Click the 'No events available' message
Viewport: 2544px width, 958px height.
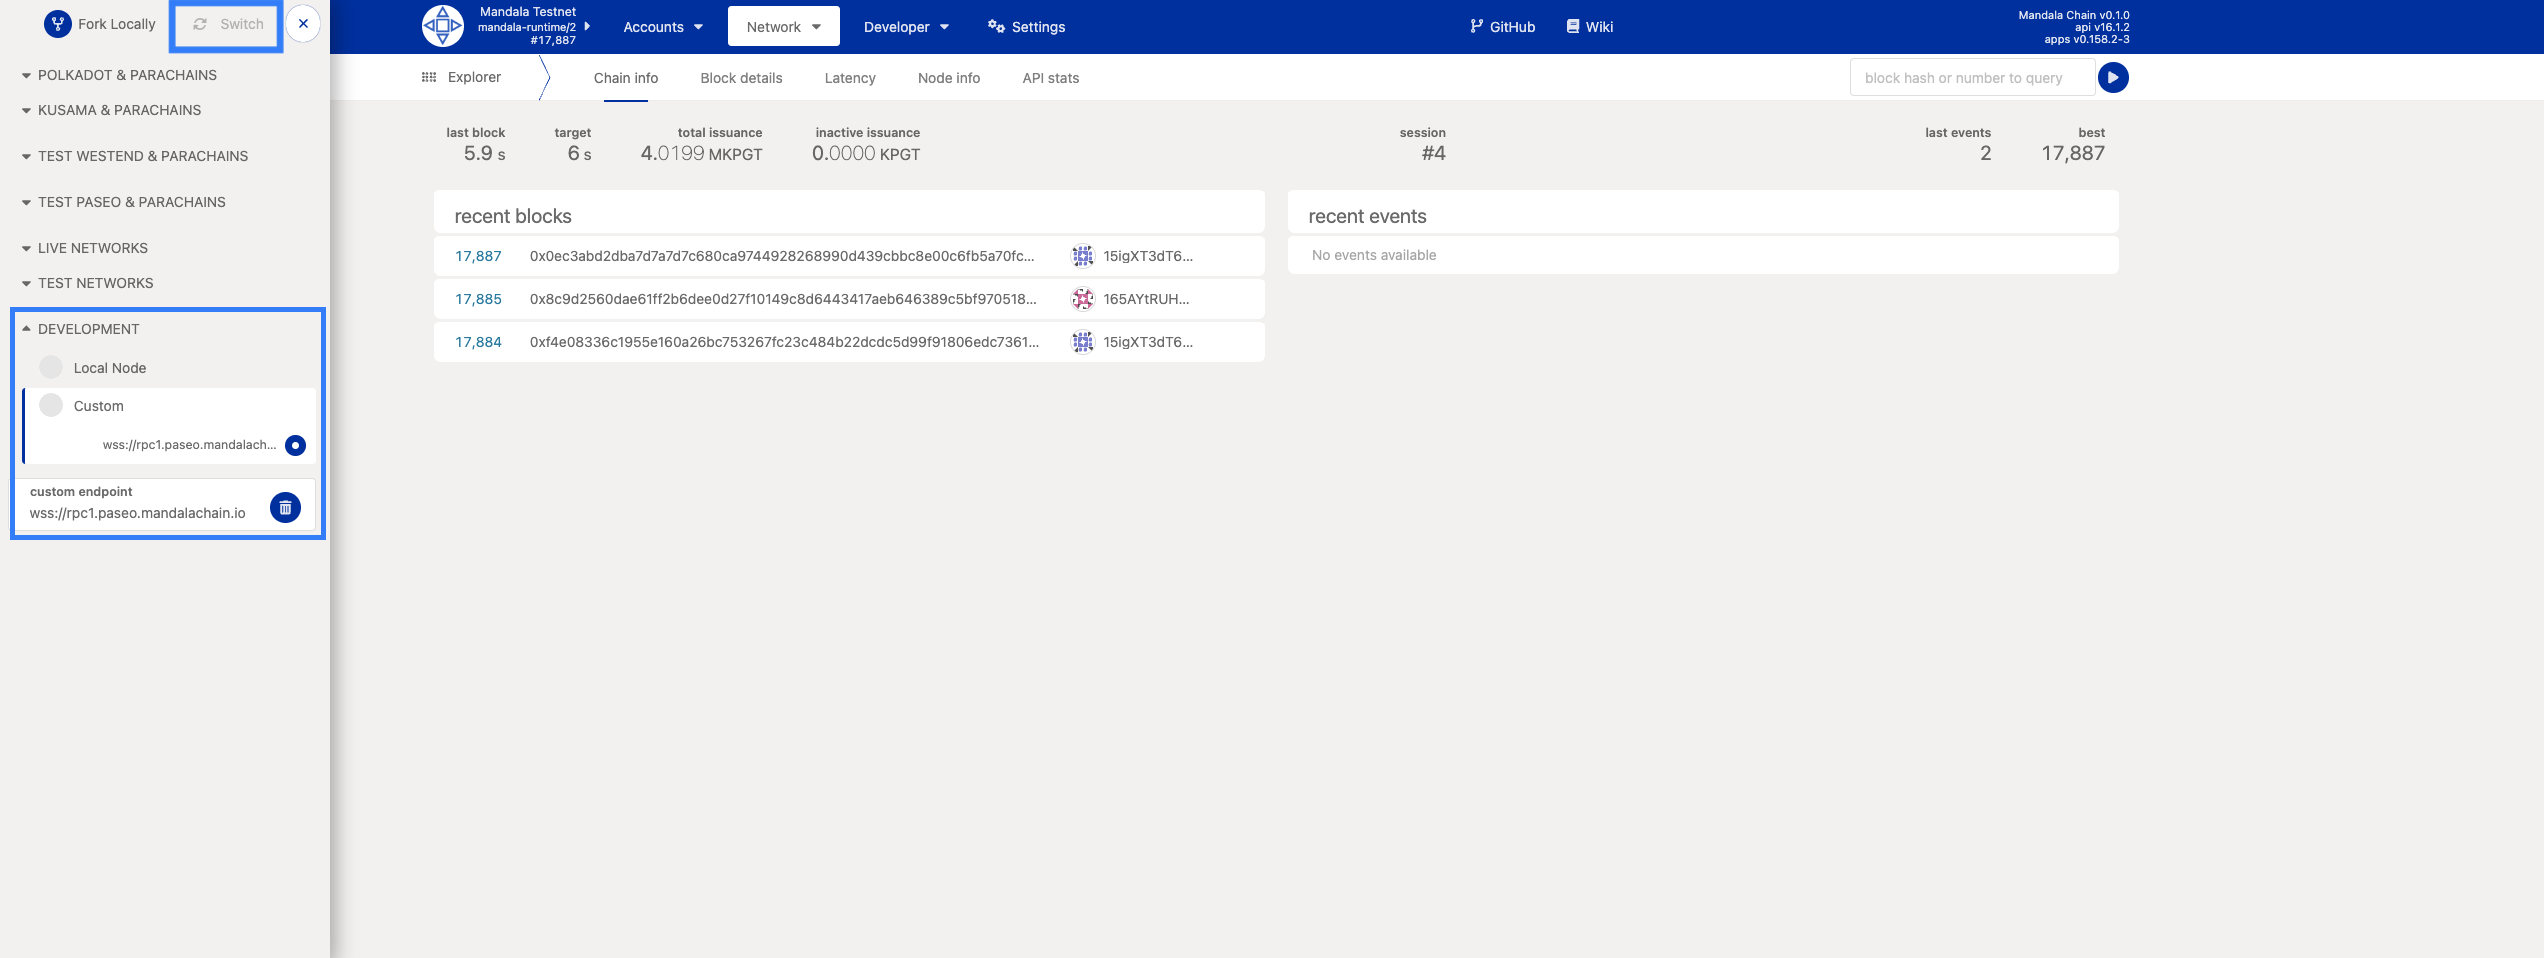(x=1374, y=255)
